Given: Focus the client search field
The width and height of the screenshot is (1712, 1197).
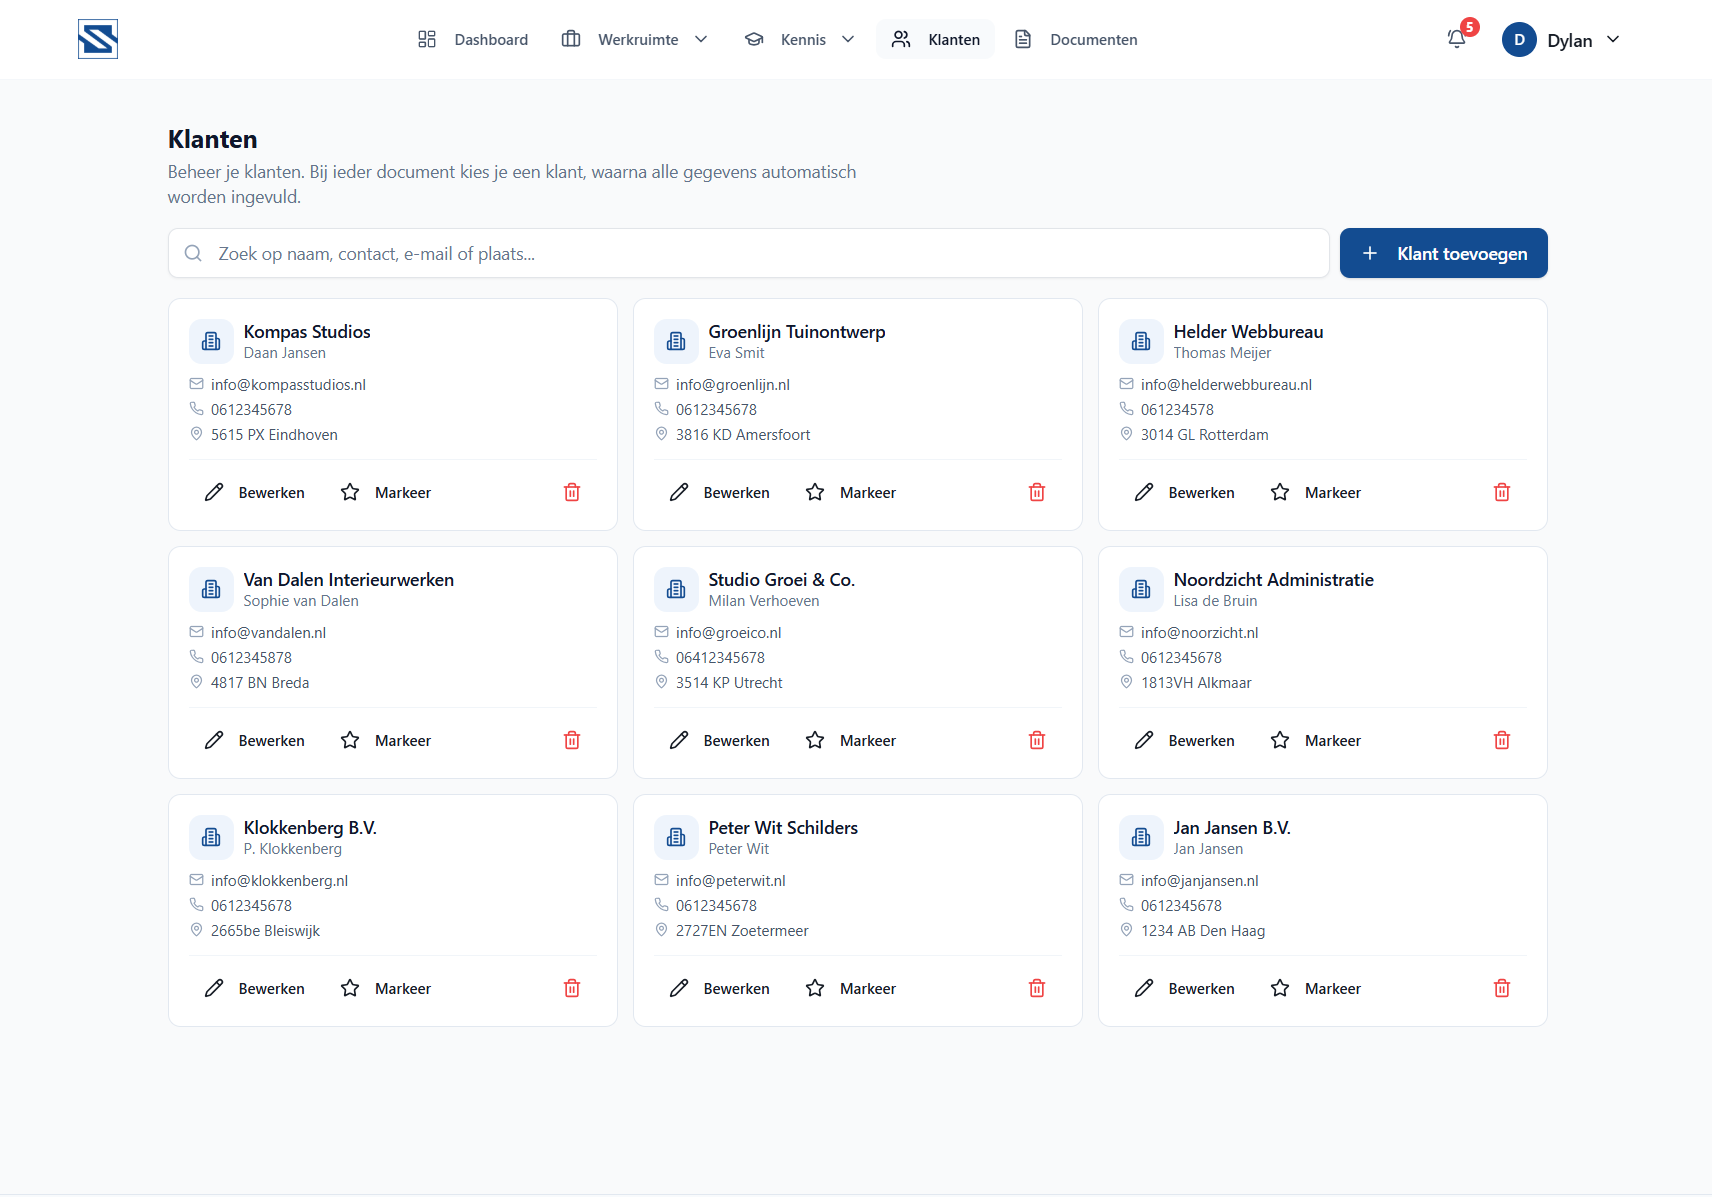Looking at the screenshot, I should click(748, 253).
